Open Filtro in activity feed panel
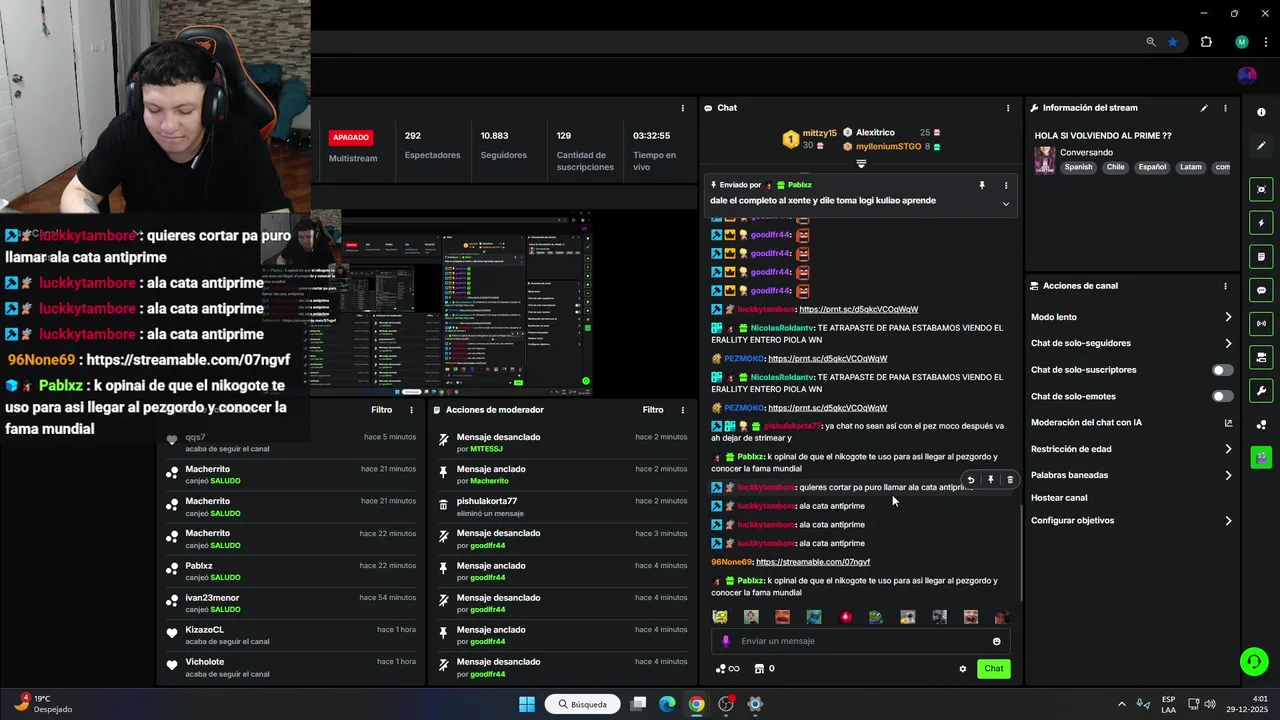Image resolution: width=1280 pixels, height=720 pixels. tap(381, 410)
